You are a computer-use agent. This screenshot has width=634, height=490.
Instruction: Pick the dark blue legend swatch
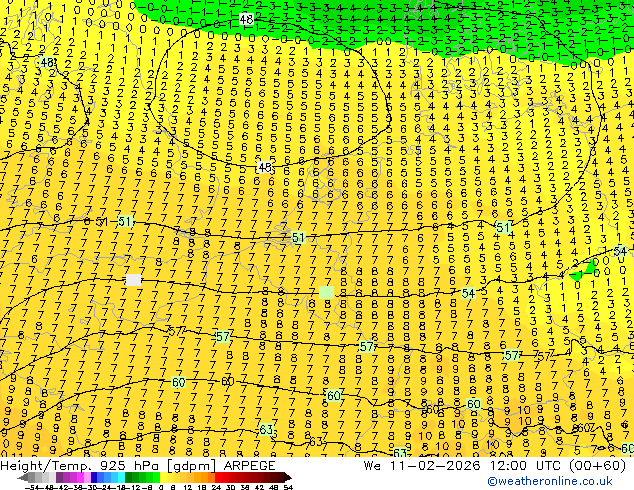point(94,477)
